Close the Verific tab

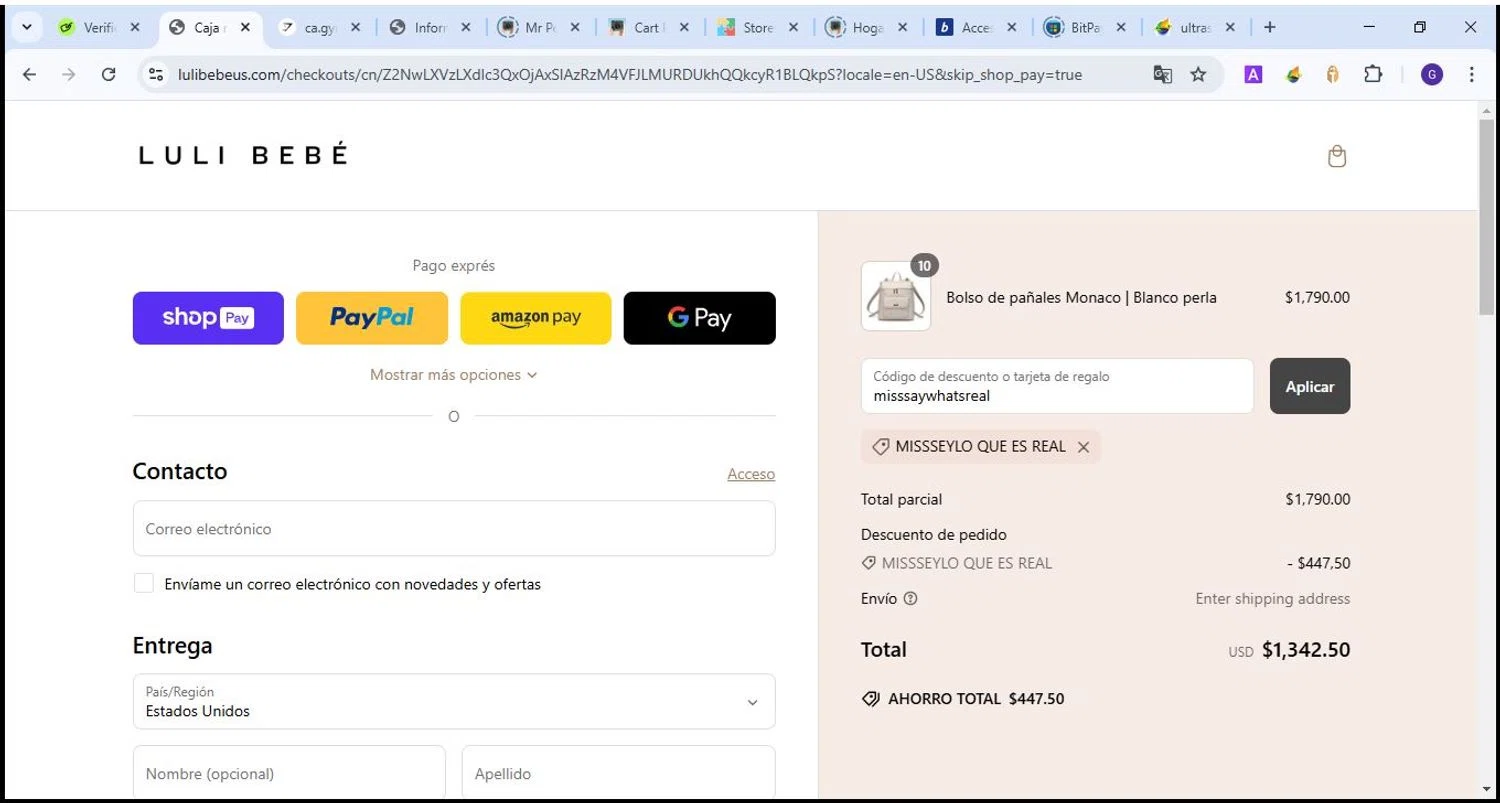(x=135, y=27)
